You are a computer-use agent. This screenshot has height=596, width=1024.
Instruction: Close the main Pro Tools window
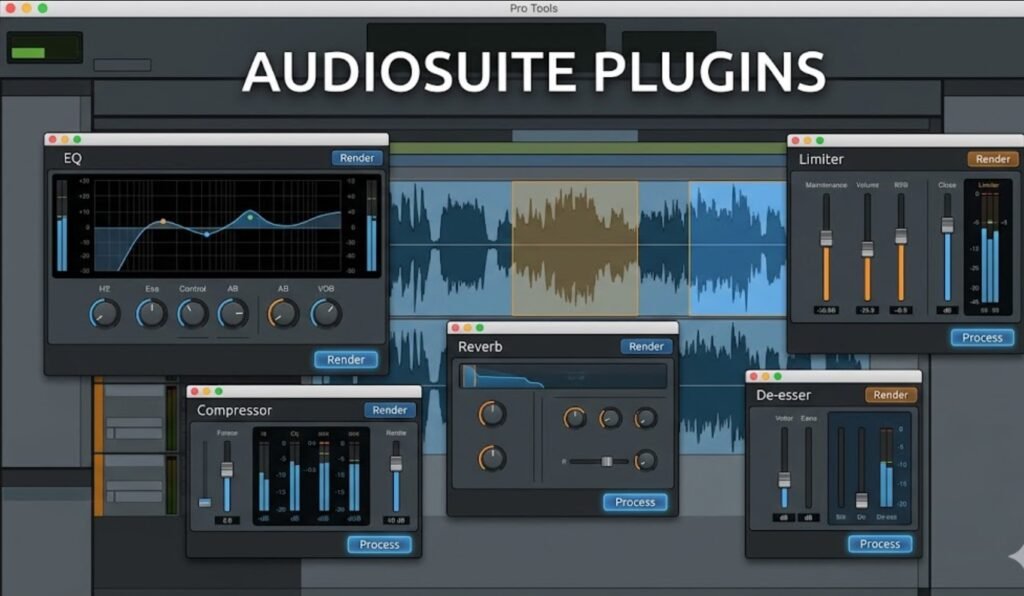(10, 8)
